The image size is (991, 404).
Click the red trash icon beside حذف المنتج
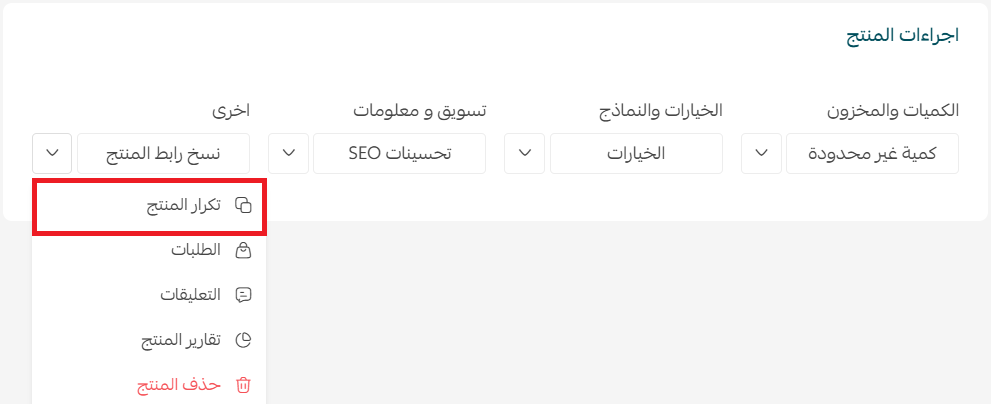click(x=243, y=385)
